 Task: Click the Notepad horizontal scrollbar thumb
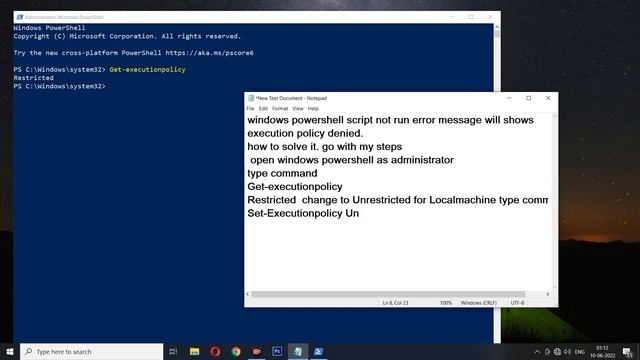point(388,294)
